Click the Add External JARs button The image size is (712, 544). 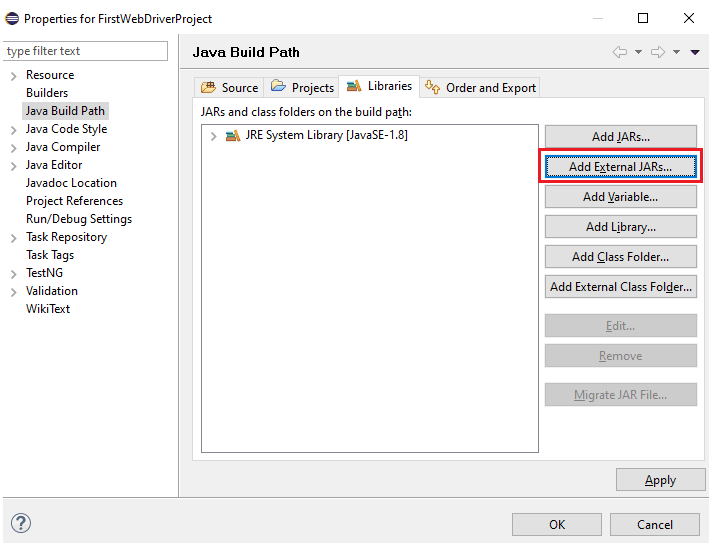[x=620, y=167]
